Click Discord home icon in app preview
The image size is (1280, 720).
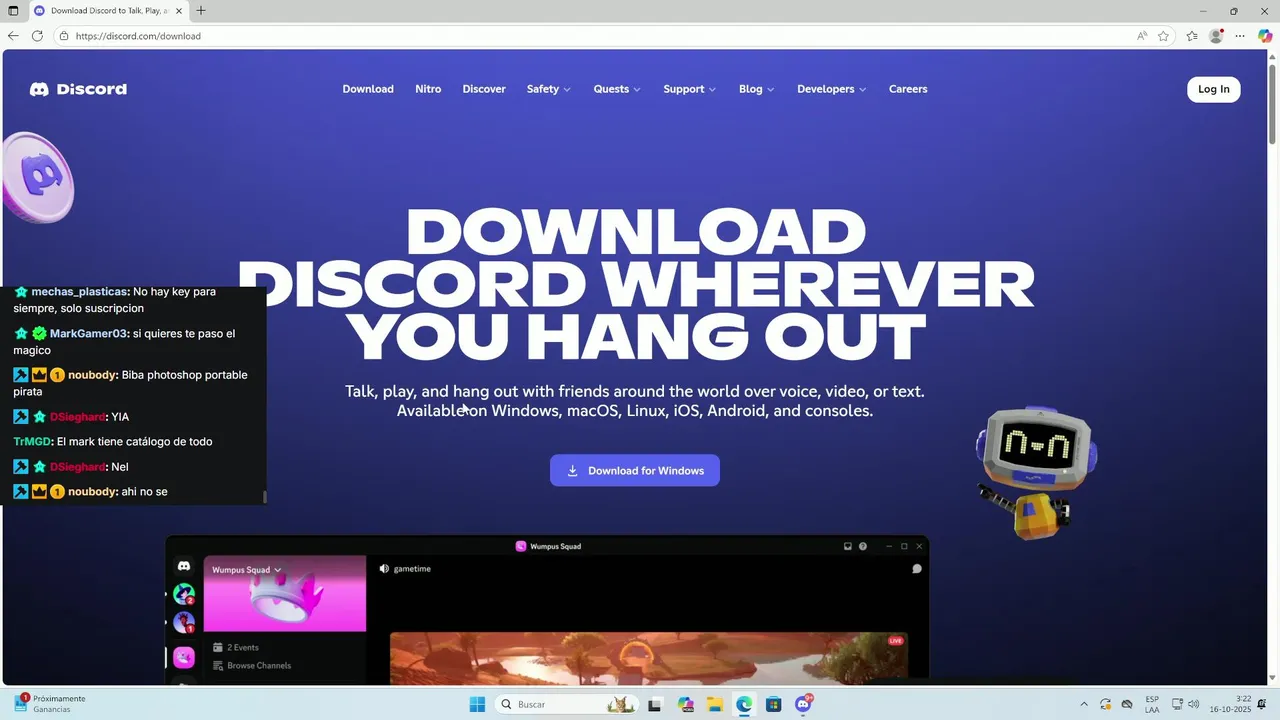click(184, 566)
